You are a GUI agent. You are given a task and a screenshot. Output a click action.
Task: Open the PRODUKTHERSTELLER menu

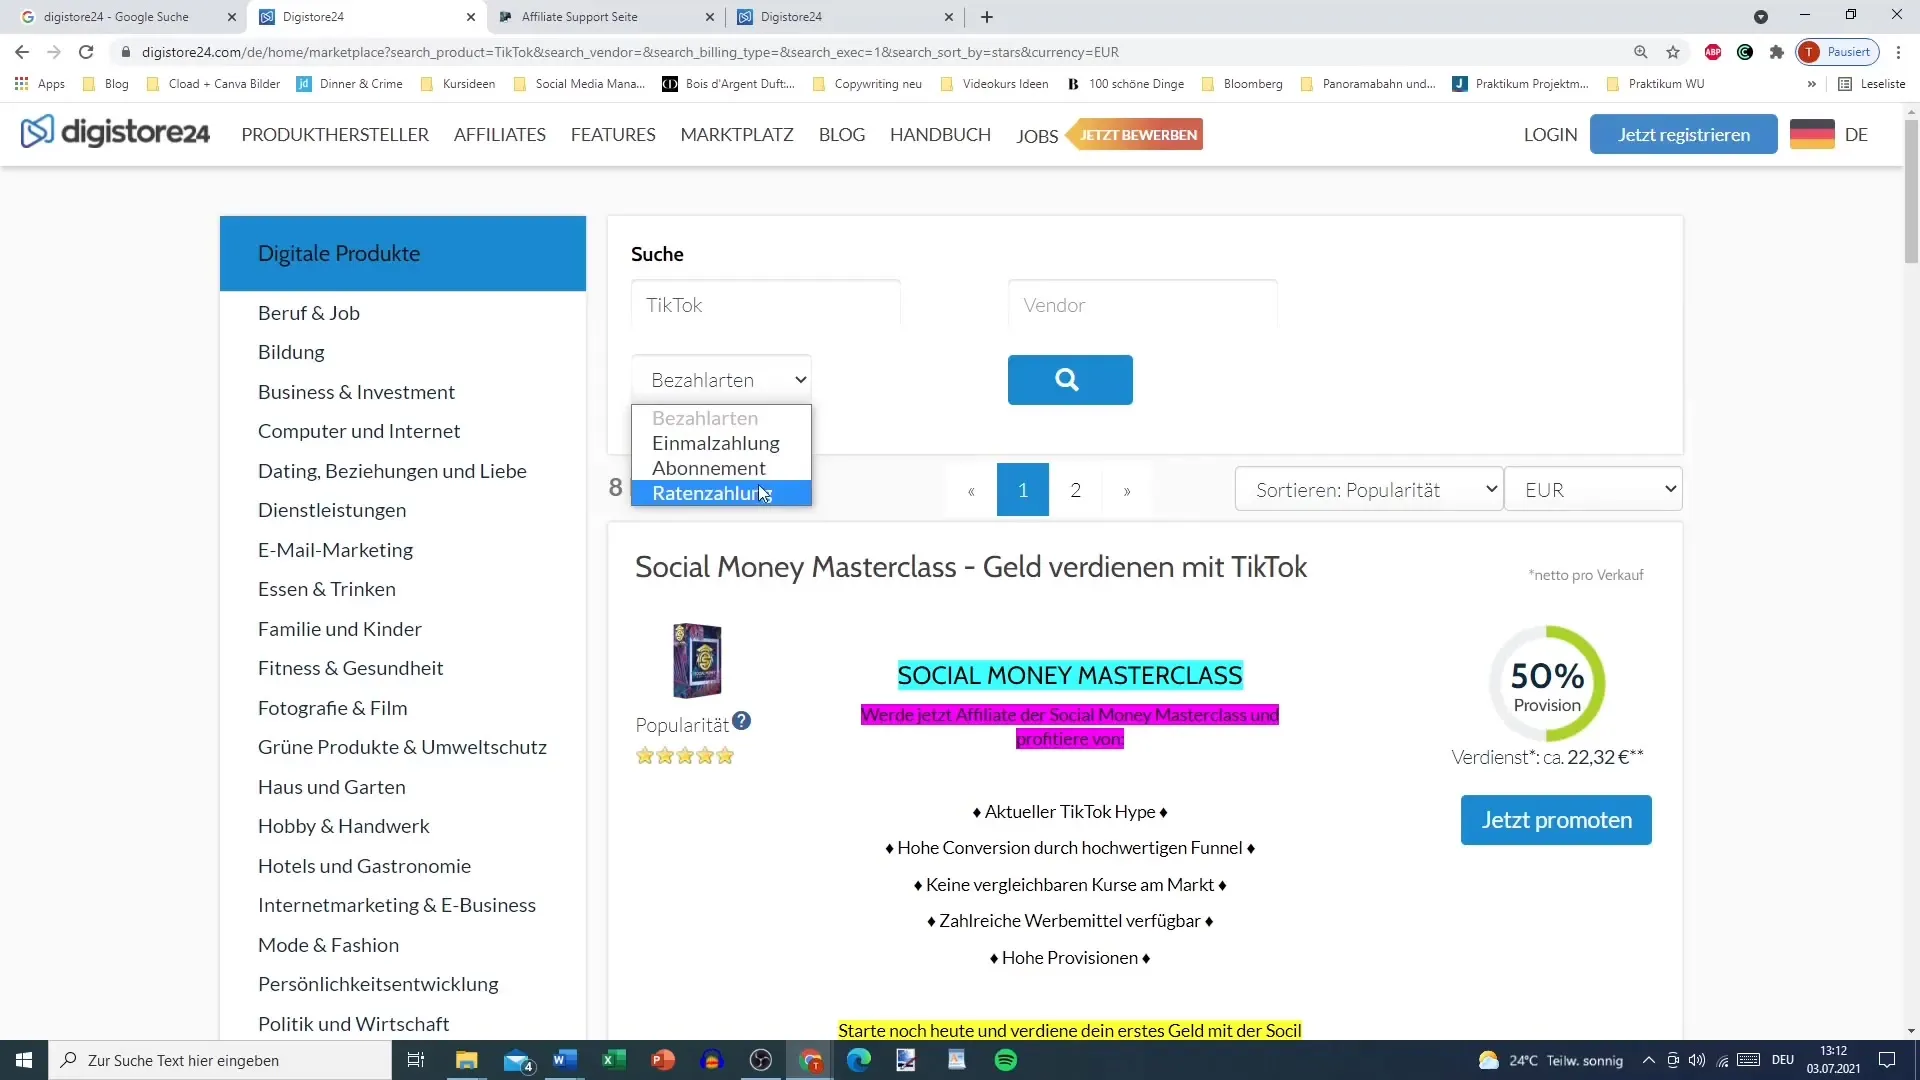335,135
